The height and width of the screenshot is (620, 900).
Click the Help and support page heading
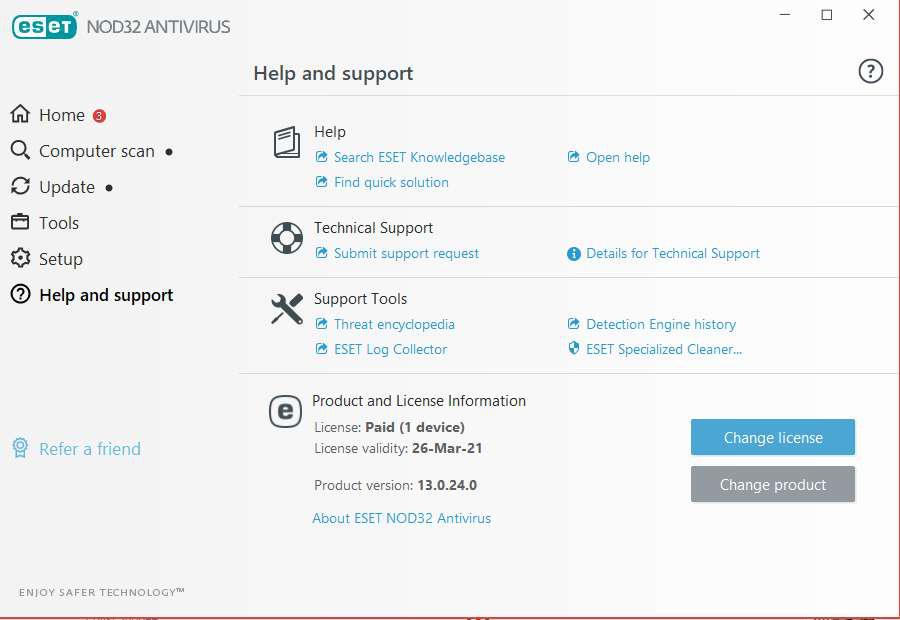tap(333, 73)
